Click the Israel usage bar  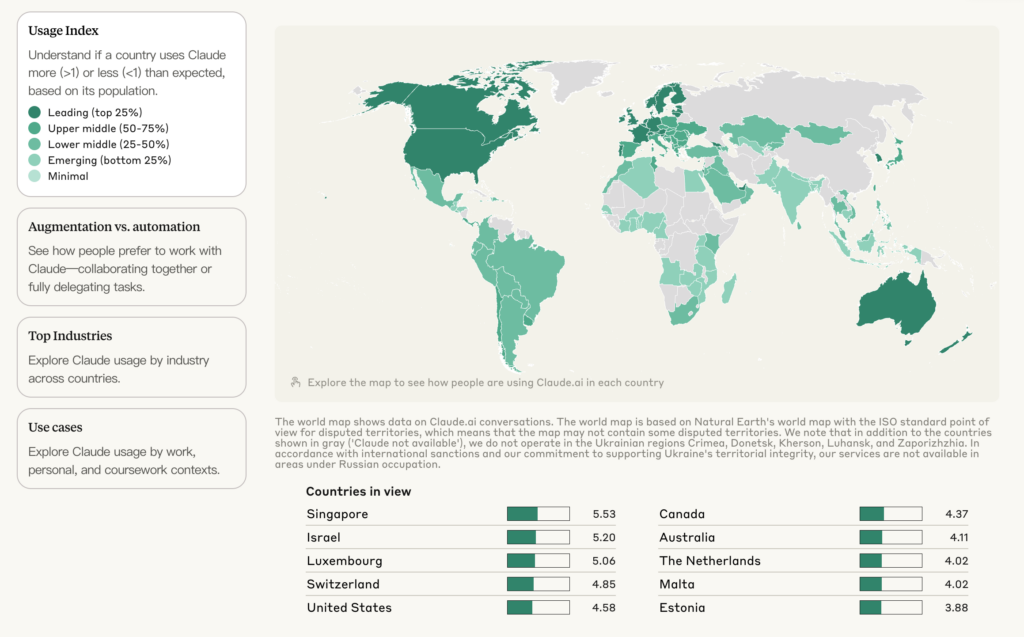coord(538,538)
